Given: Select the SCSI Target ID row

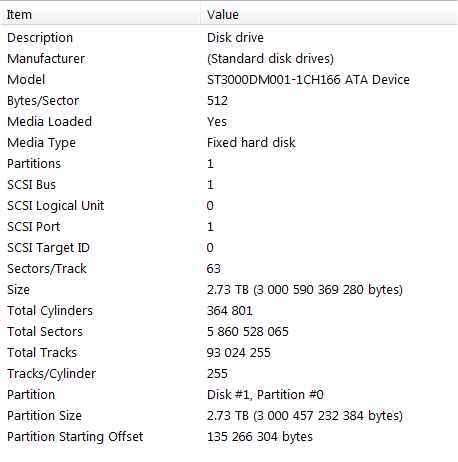Looking at the screenshot, I should pyautogui.click(x=229, y=248).
